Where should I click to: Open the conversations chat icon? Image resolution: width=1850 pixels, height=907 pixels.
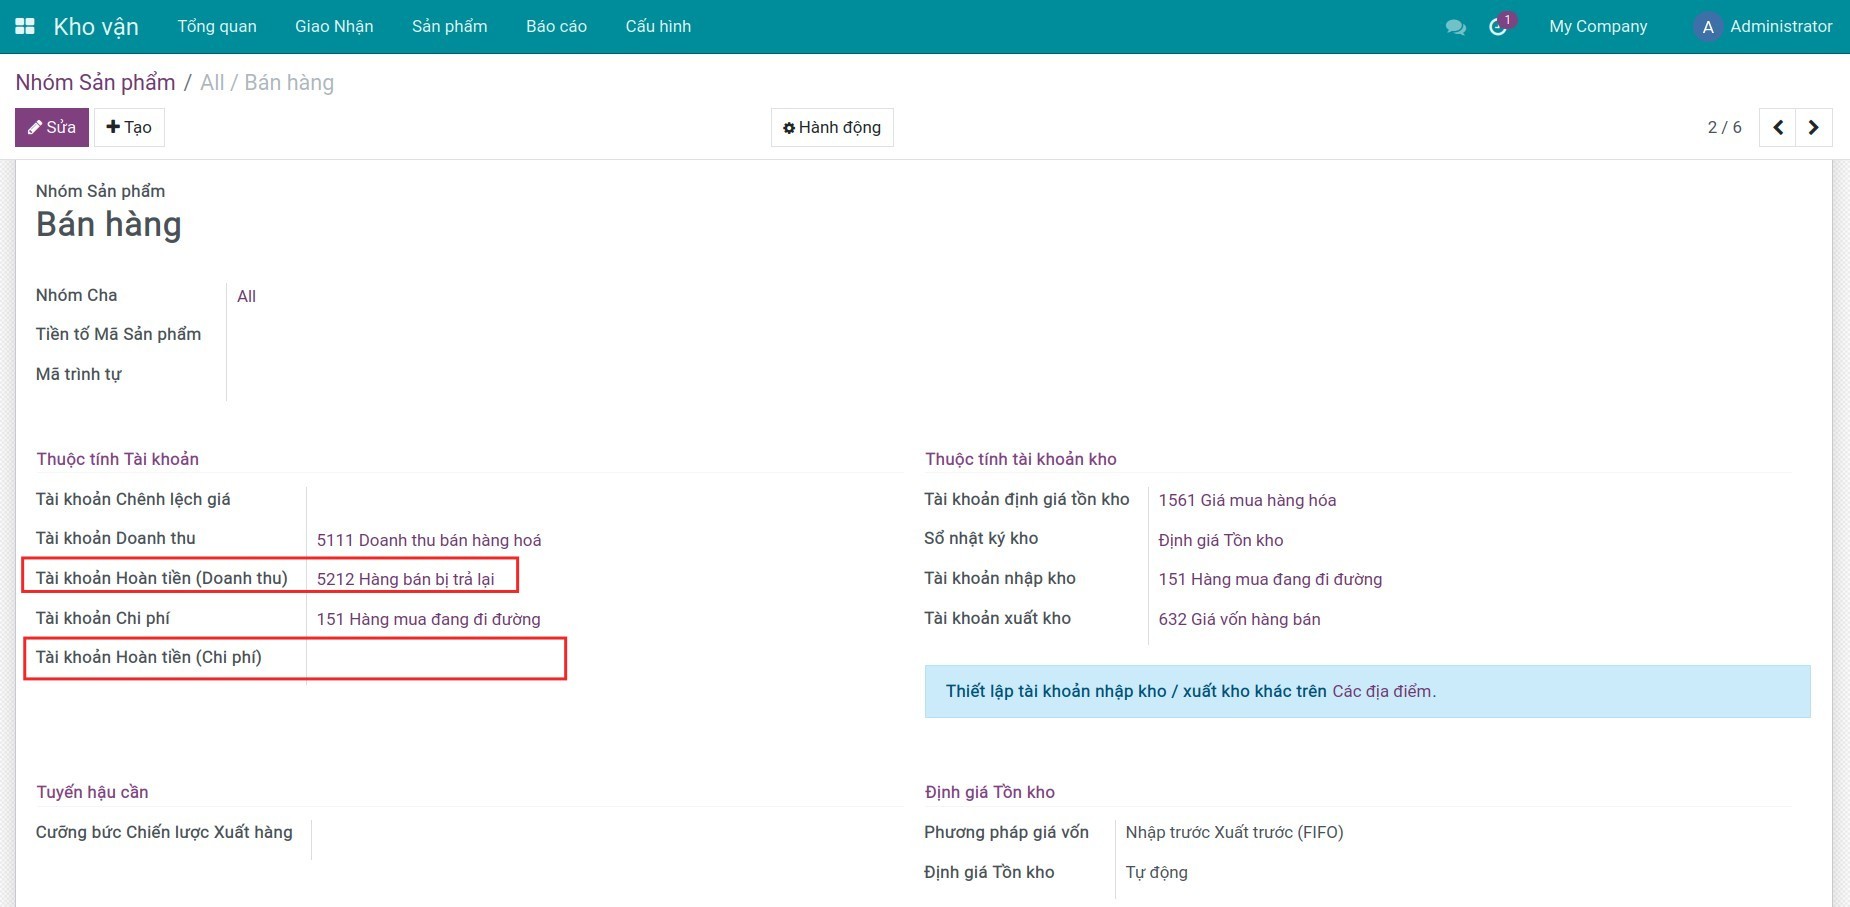[x=1455, y=27]
